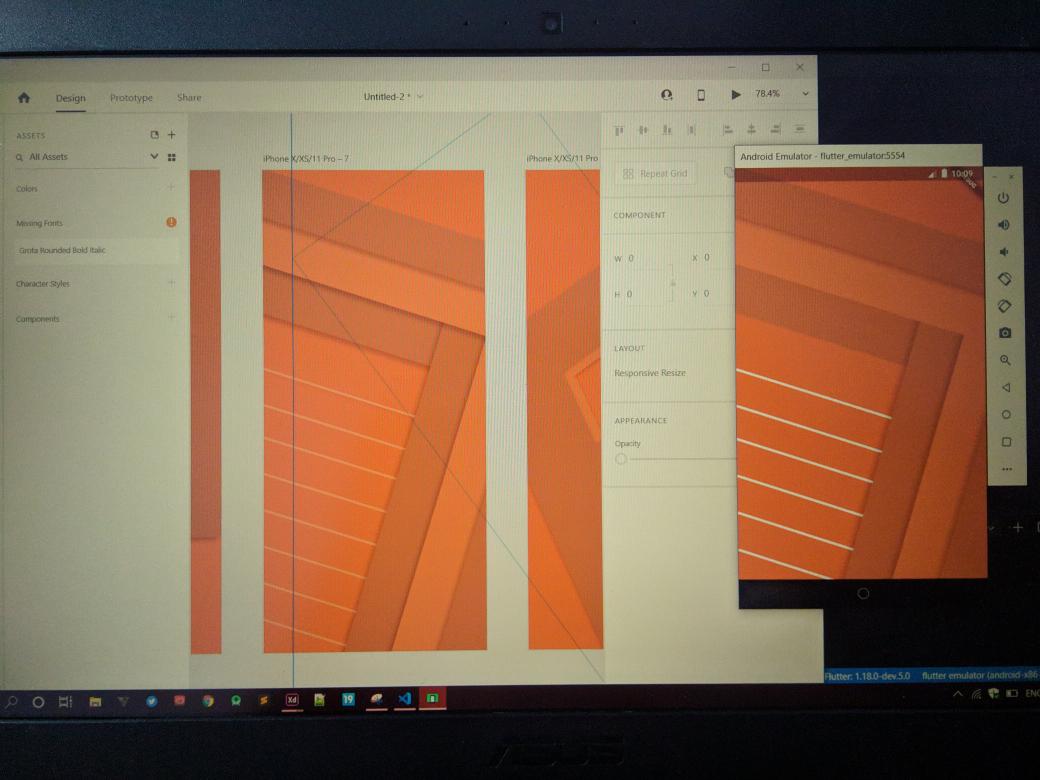This screenshot has width=1040, height=780.
Task: Add a new asset with the Assets plus icon
Action: click(x=172, y=135)
